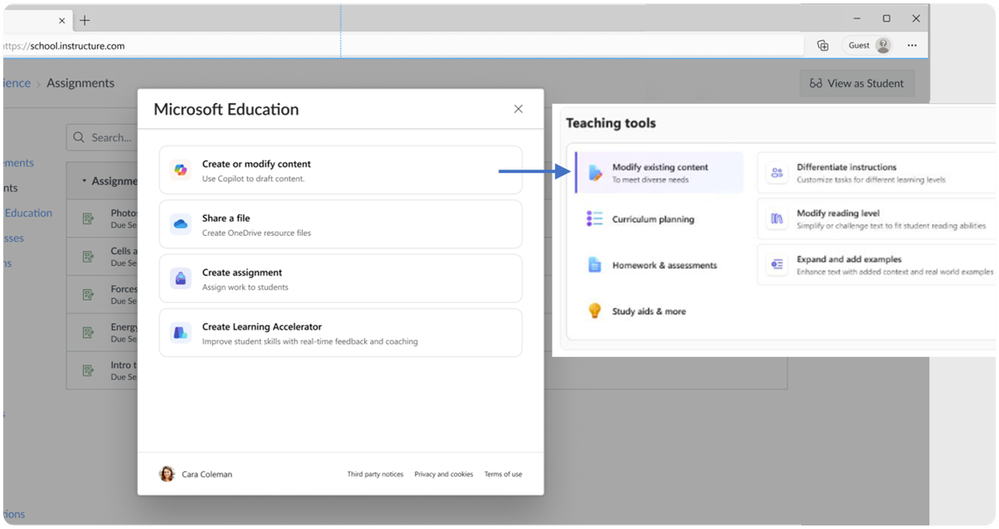The image size is (999, 529).
Task: Open a new browser tab
Action: click(85, 19)
